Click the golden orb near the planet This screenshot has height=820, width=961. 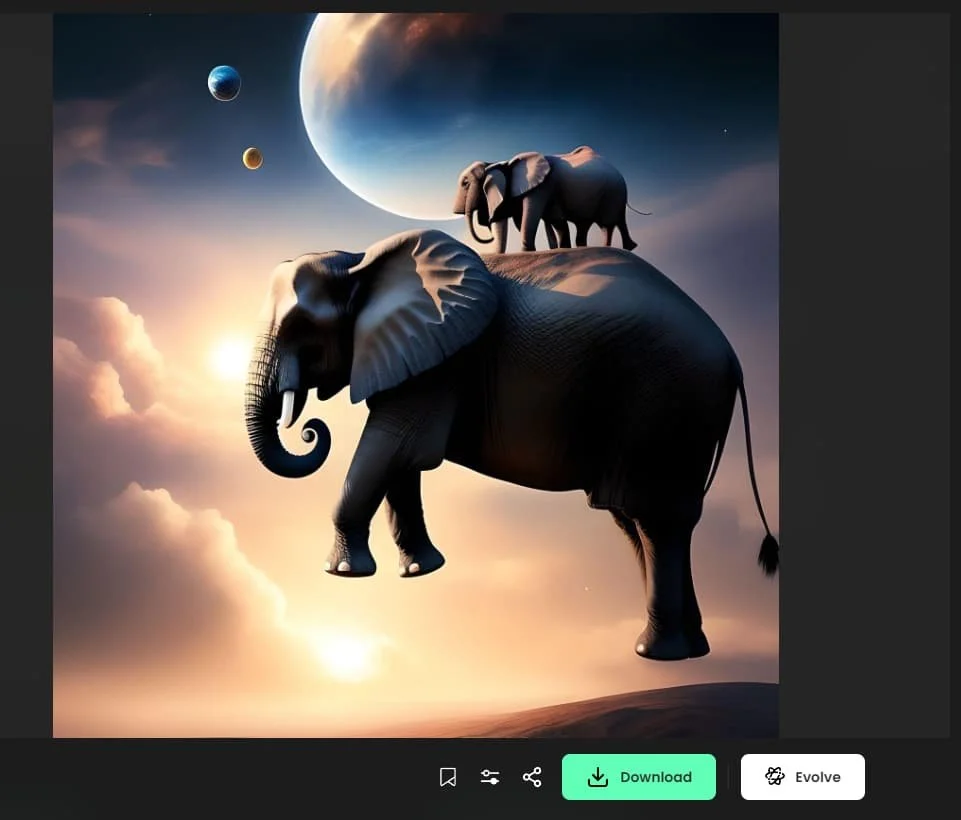[x=251, y=157]
